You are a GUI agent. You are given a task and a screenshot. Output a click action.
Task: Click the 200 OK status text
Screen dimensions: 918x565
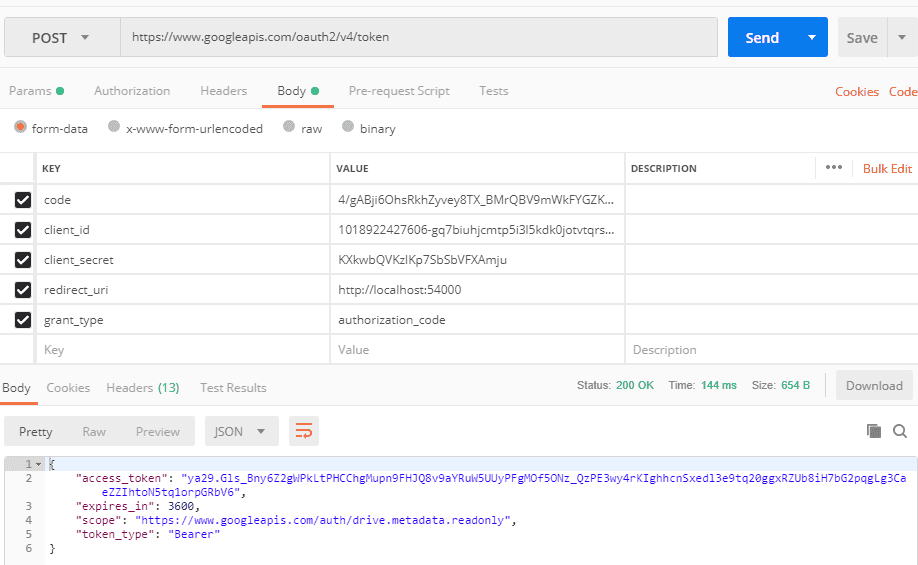635,385
